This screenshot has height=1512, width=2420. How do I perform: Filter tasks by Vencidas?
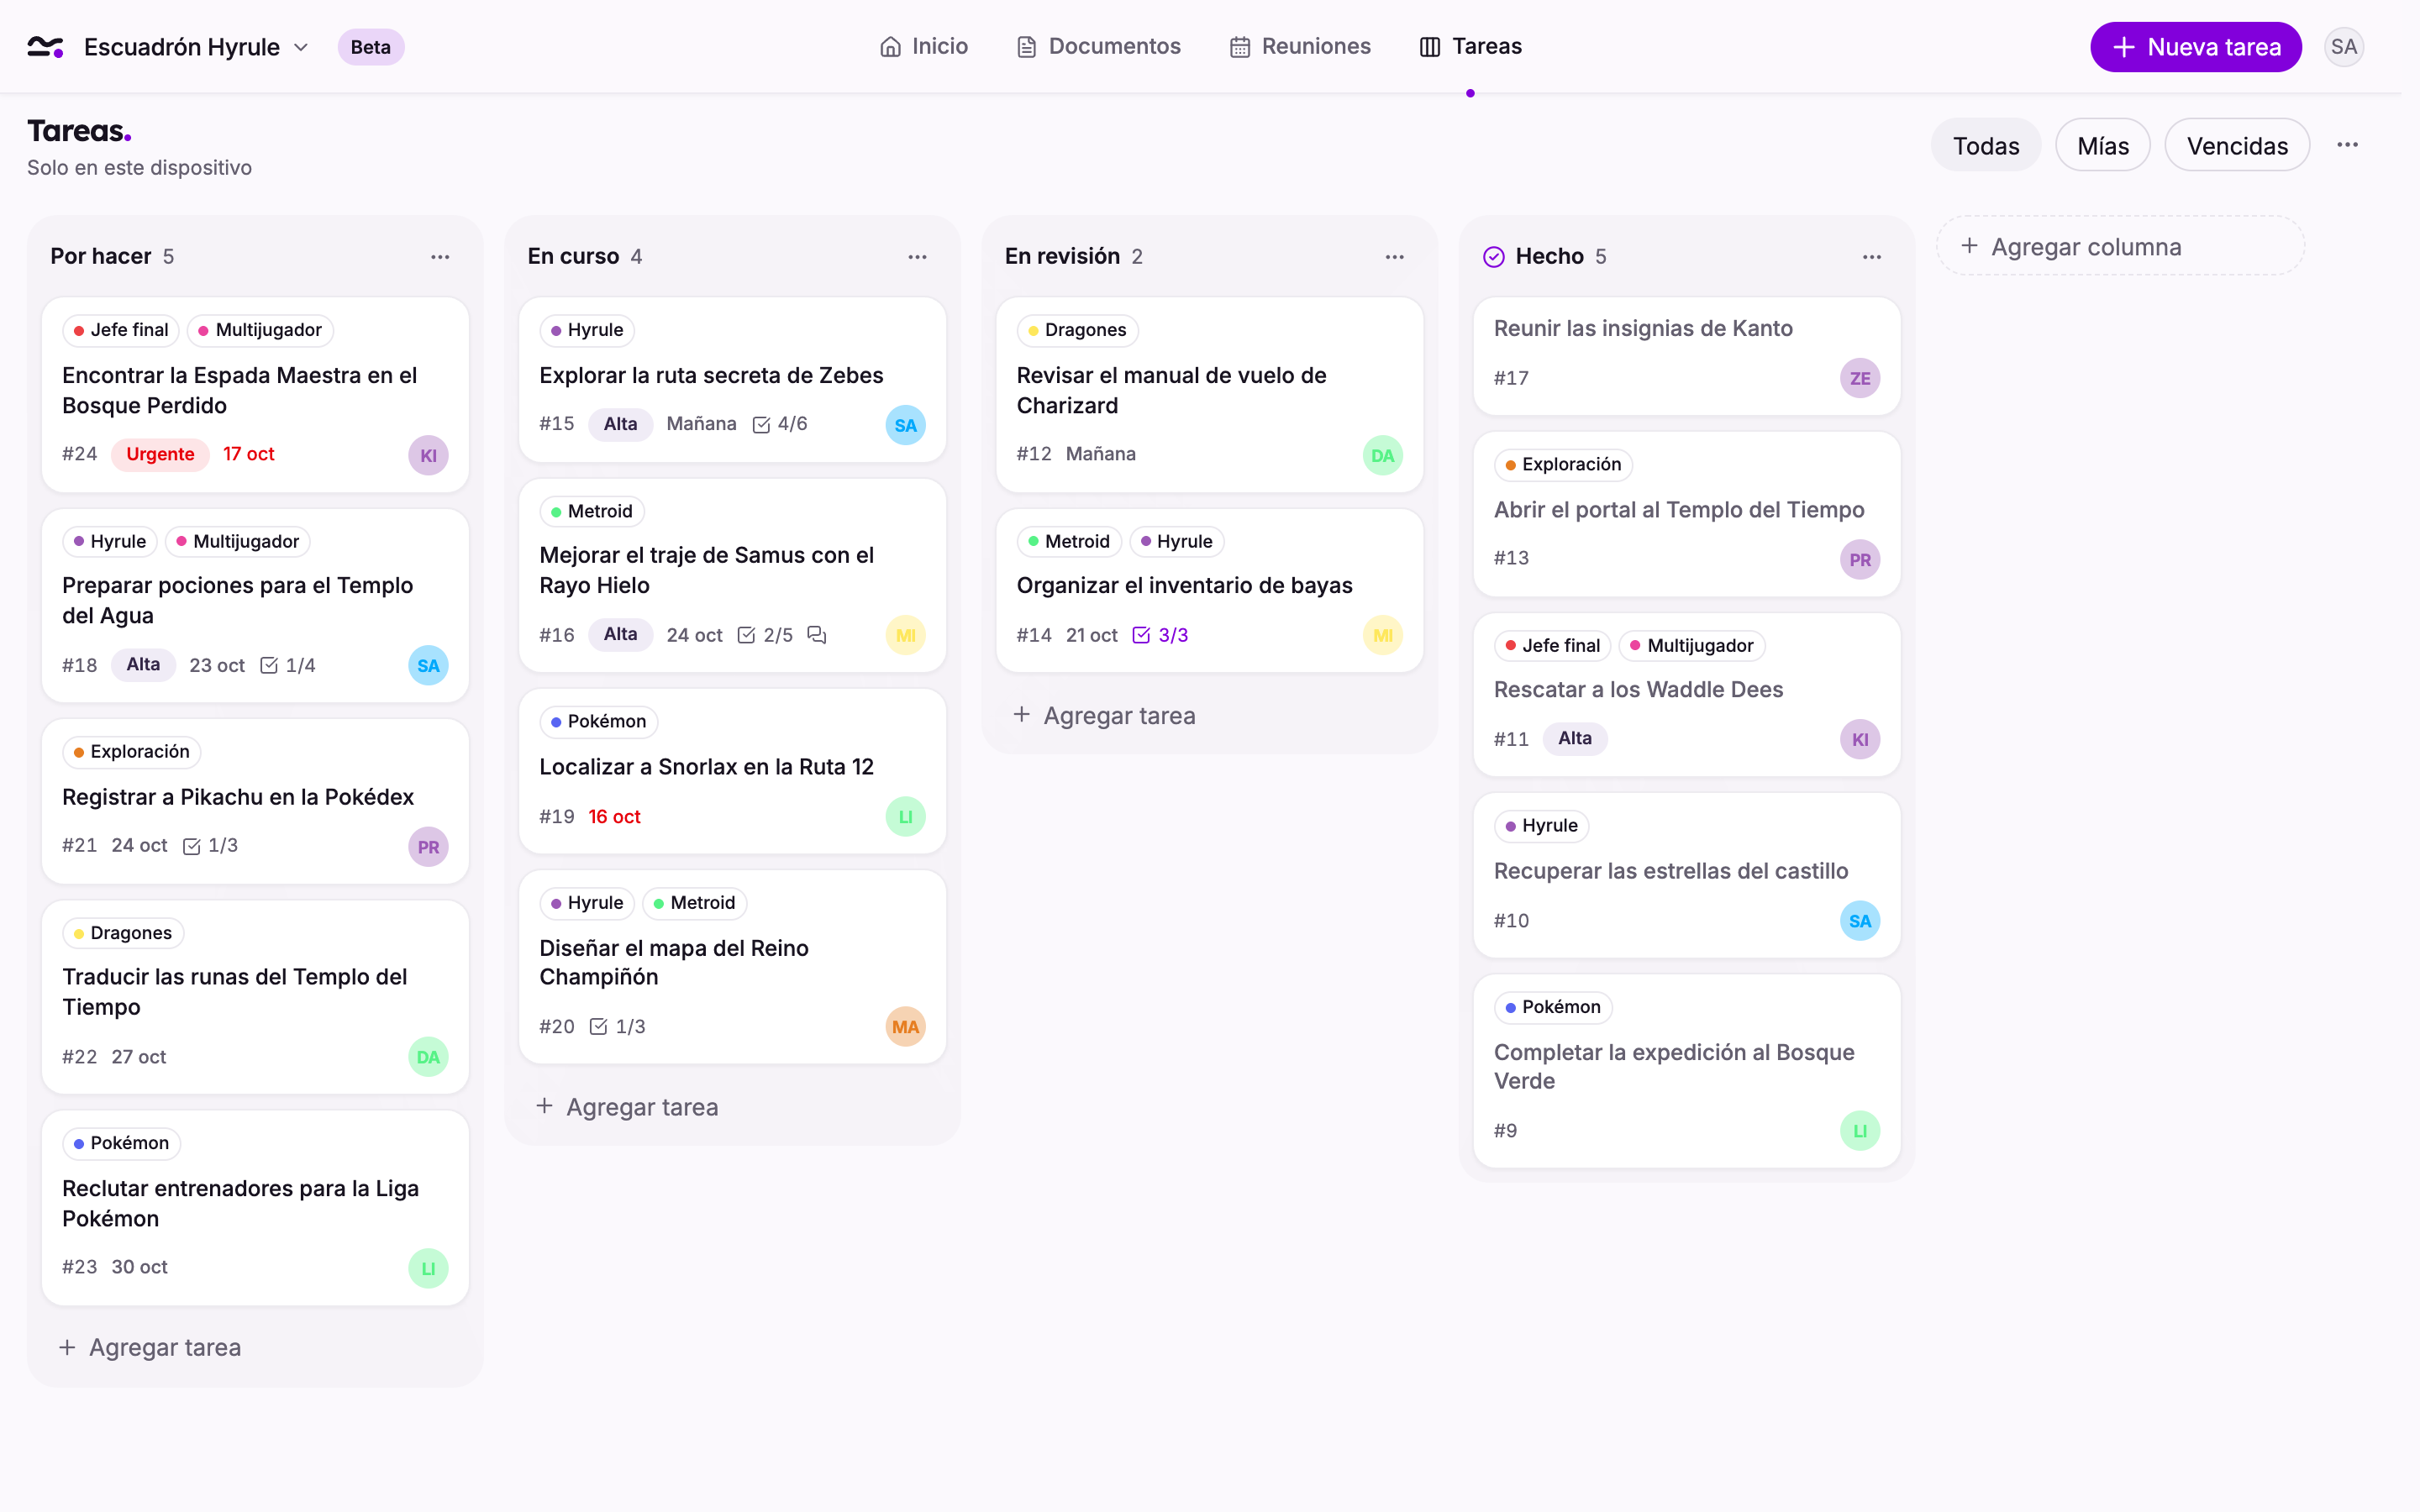2236,146
